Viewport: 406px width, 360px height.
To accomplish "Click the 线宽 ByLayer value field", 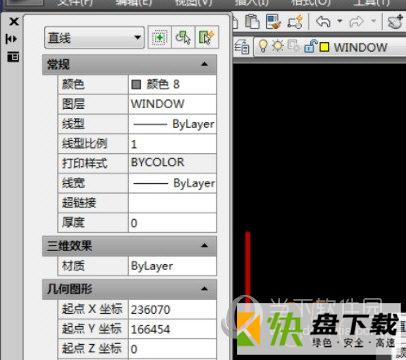I will (172, 183).
